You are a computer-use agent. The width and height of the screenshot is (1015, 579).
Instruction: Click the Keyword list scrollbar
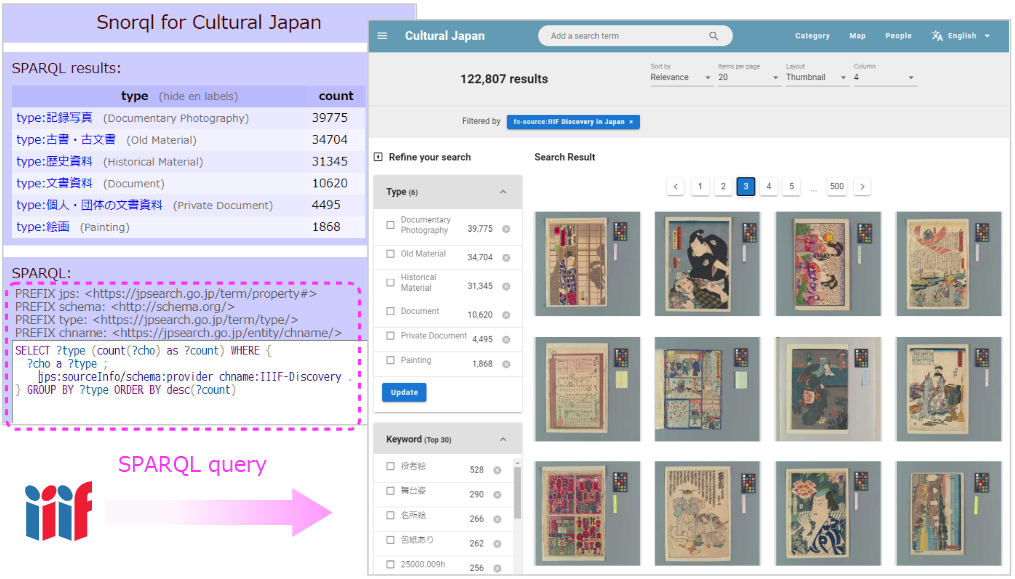[x=517, y=492]
